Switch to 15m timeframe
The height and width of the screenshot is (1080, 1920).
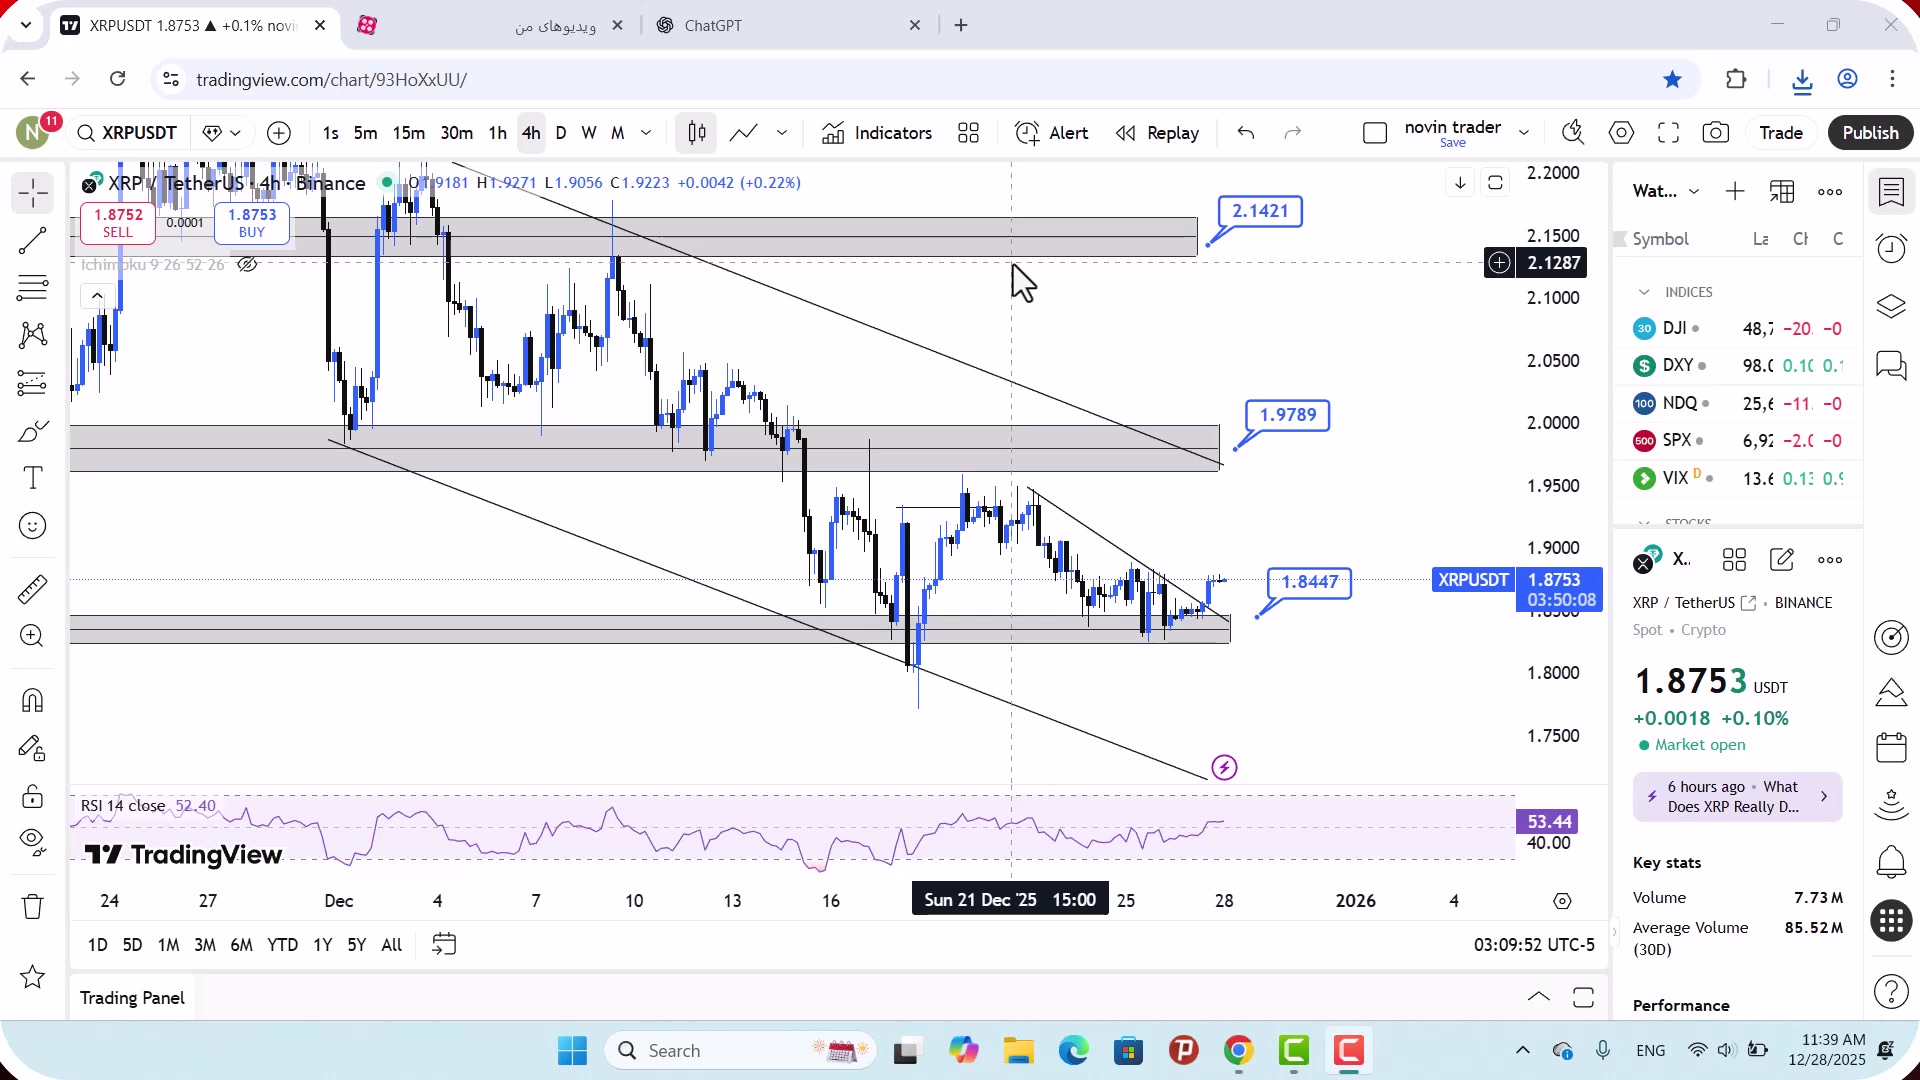(x=408, y=133)
